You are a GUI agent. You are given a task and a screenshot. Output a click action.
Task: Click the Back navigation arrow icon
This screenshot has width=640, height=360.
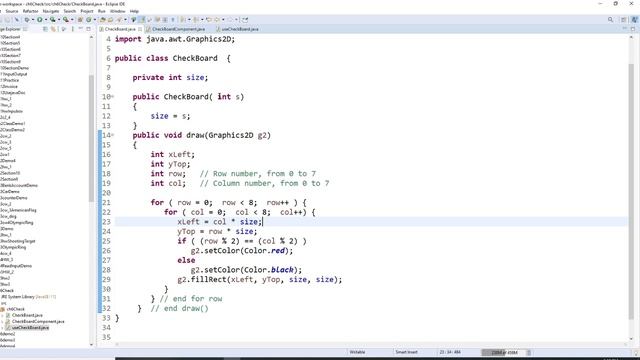(217, 20)
